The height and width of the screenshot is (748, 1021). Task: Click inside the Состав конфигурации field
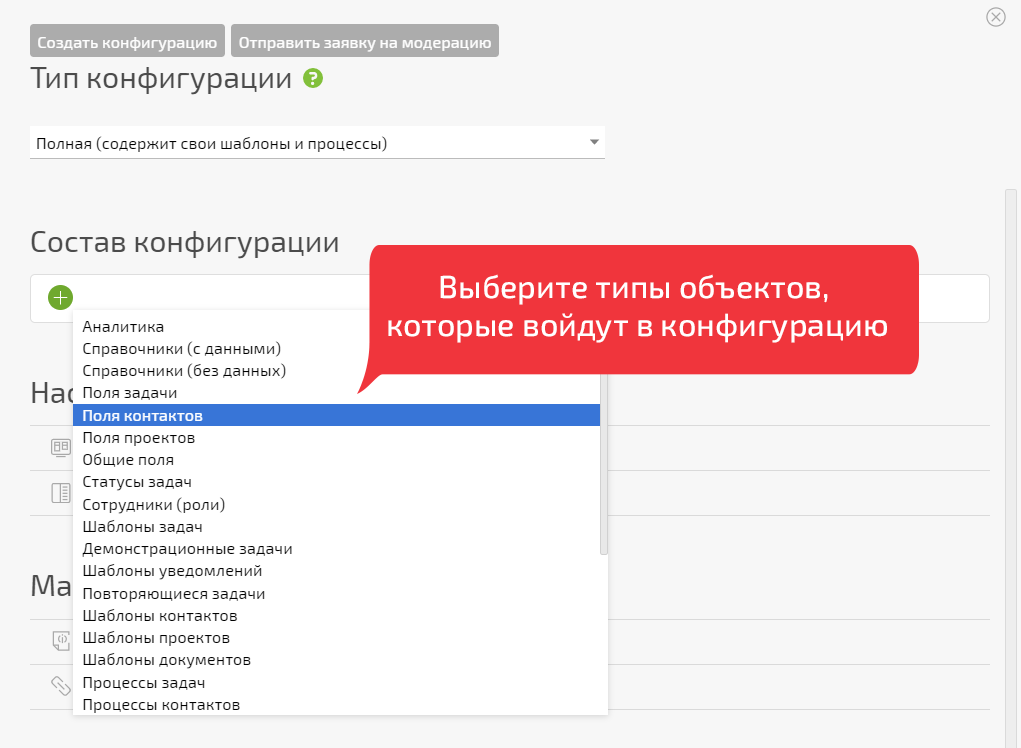[x=510, y=298]
